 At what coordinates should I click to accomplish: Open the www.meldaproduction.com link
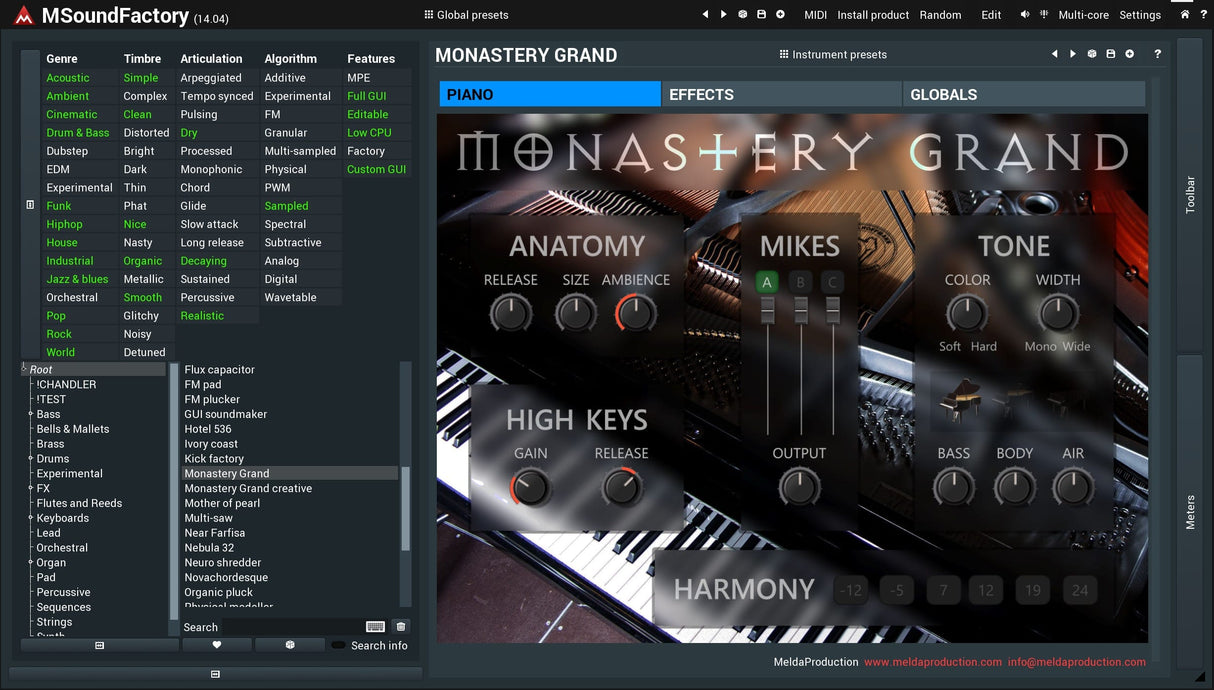pos(932,662)
